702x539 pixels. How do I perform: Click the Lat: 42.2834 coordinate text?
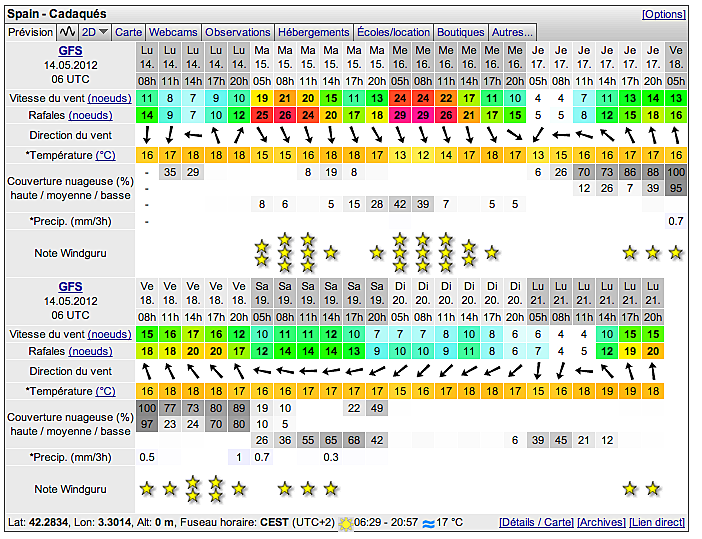(38, 522)
